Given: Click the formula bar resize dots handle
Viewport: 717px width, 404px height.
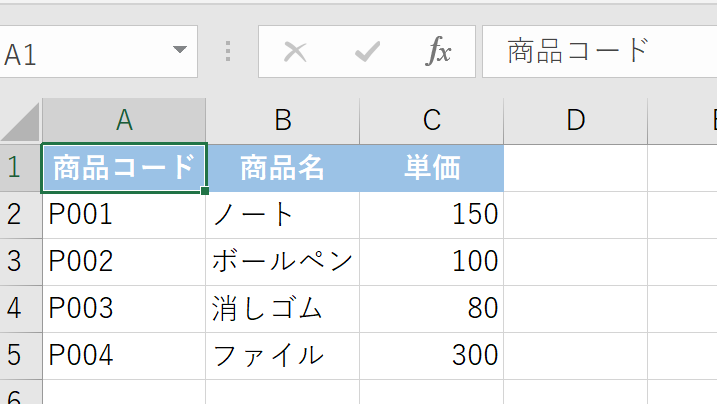Looking at the screenshot, I should point(228,51).
